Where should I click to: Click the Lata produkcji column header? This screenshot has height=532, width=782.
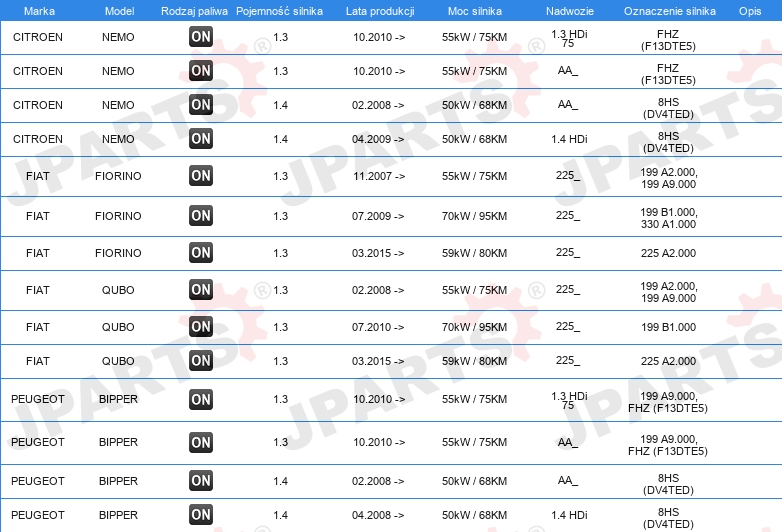(380, 11)
